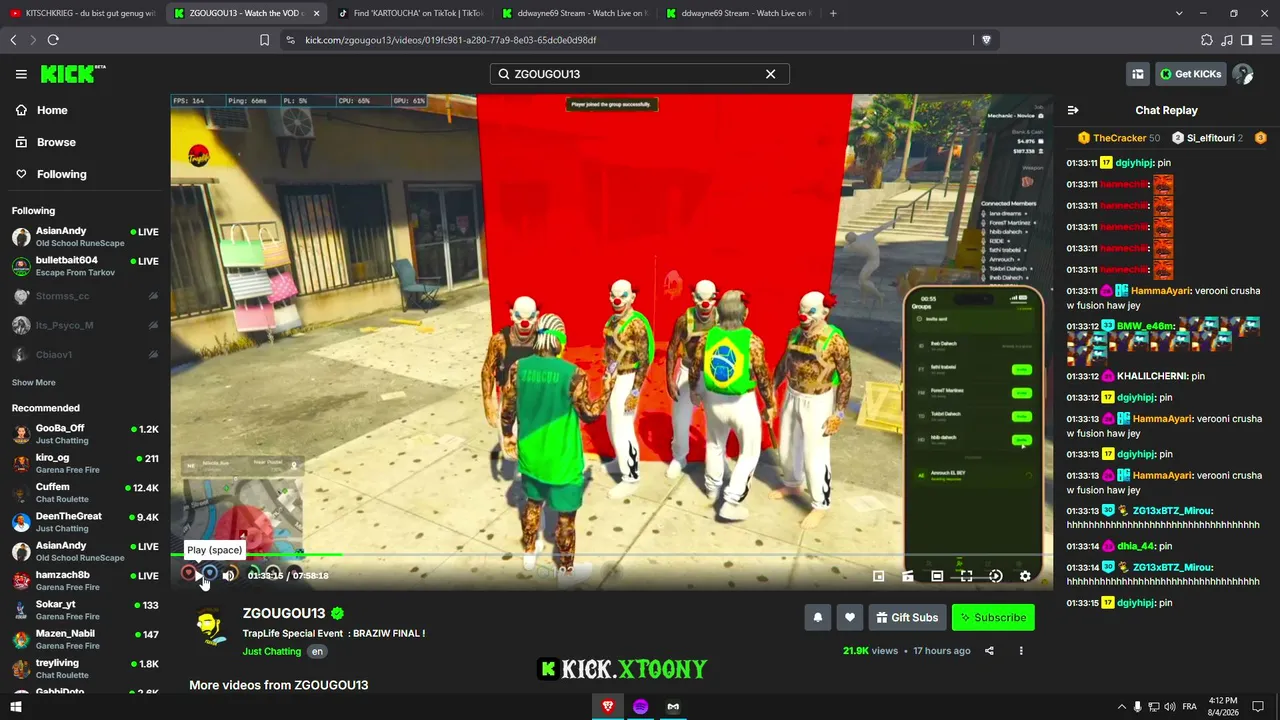This screenshot has height=720, width=1280.
Task: Expand Show More followed channels
Action: [34, 383]
